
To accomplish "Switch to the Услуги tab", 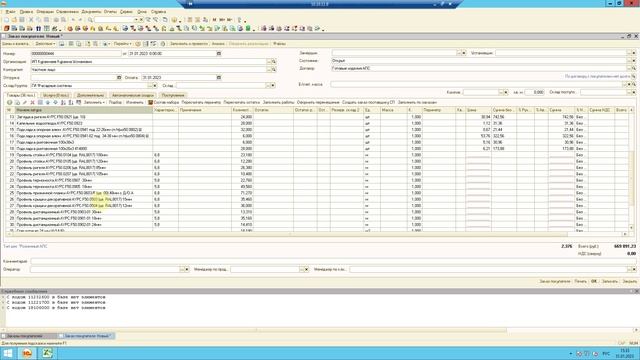I will coord(56,95).
